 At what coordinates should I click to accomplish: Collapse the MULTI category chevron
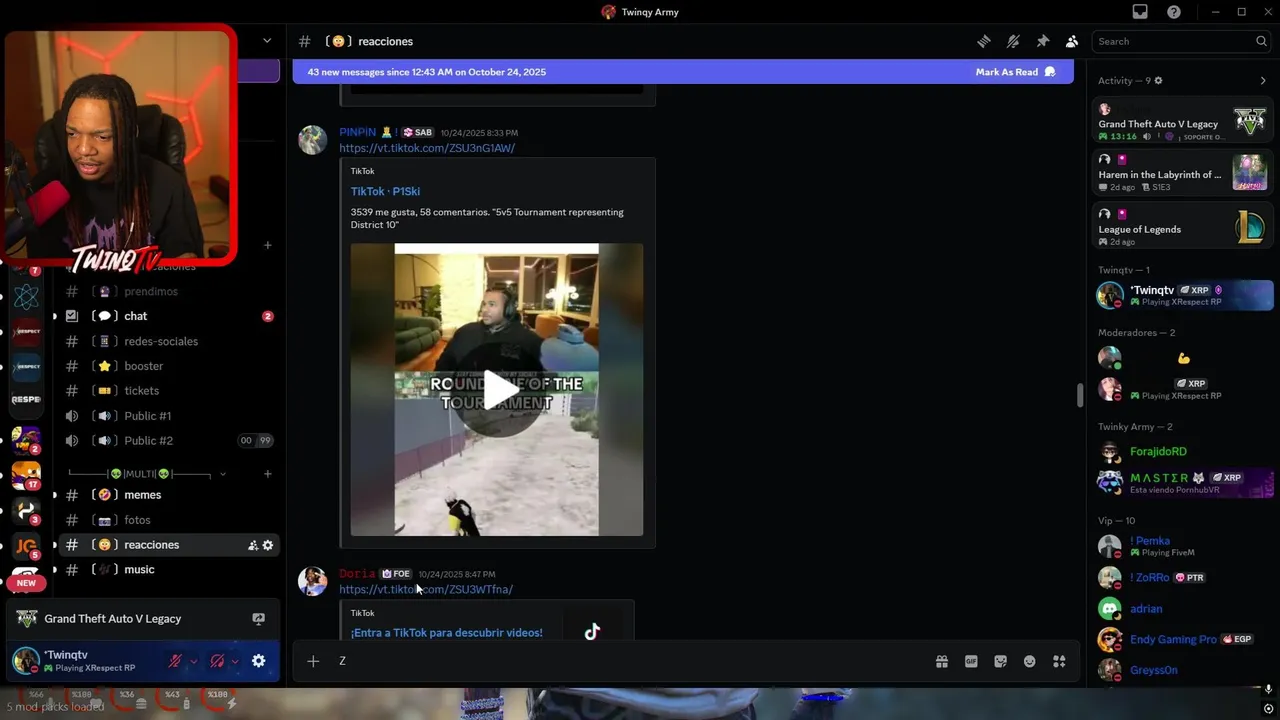pyautogui.click(x=222, y=474)
